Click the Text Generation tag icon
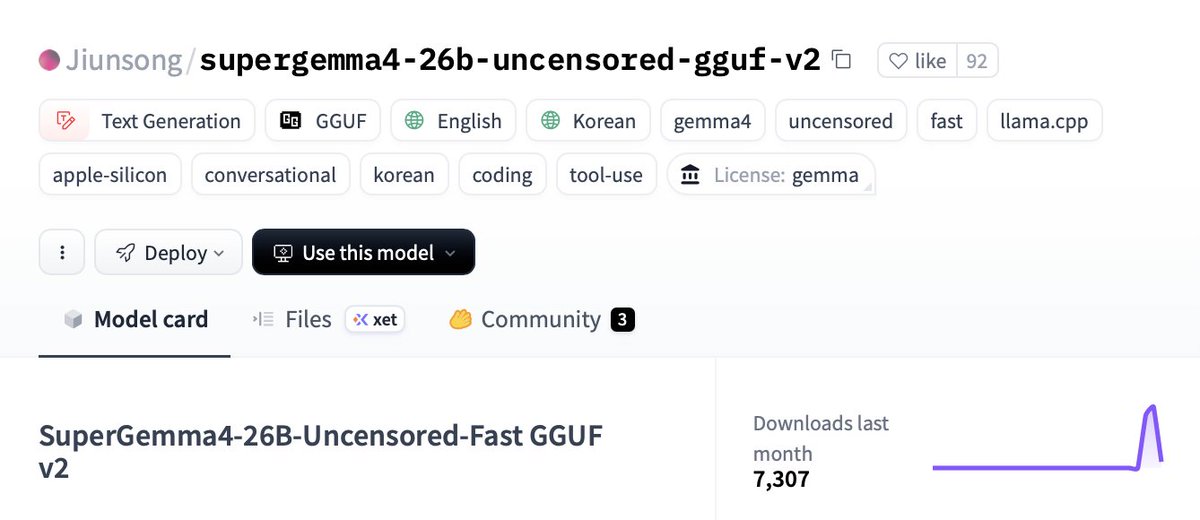Viewport: 1200px width, 520px height. (x=67, y=121)
